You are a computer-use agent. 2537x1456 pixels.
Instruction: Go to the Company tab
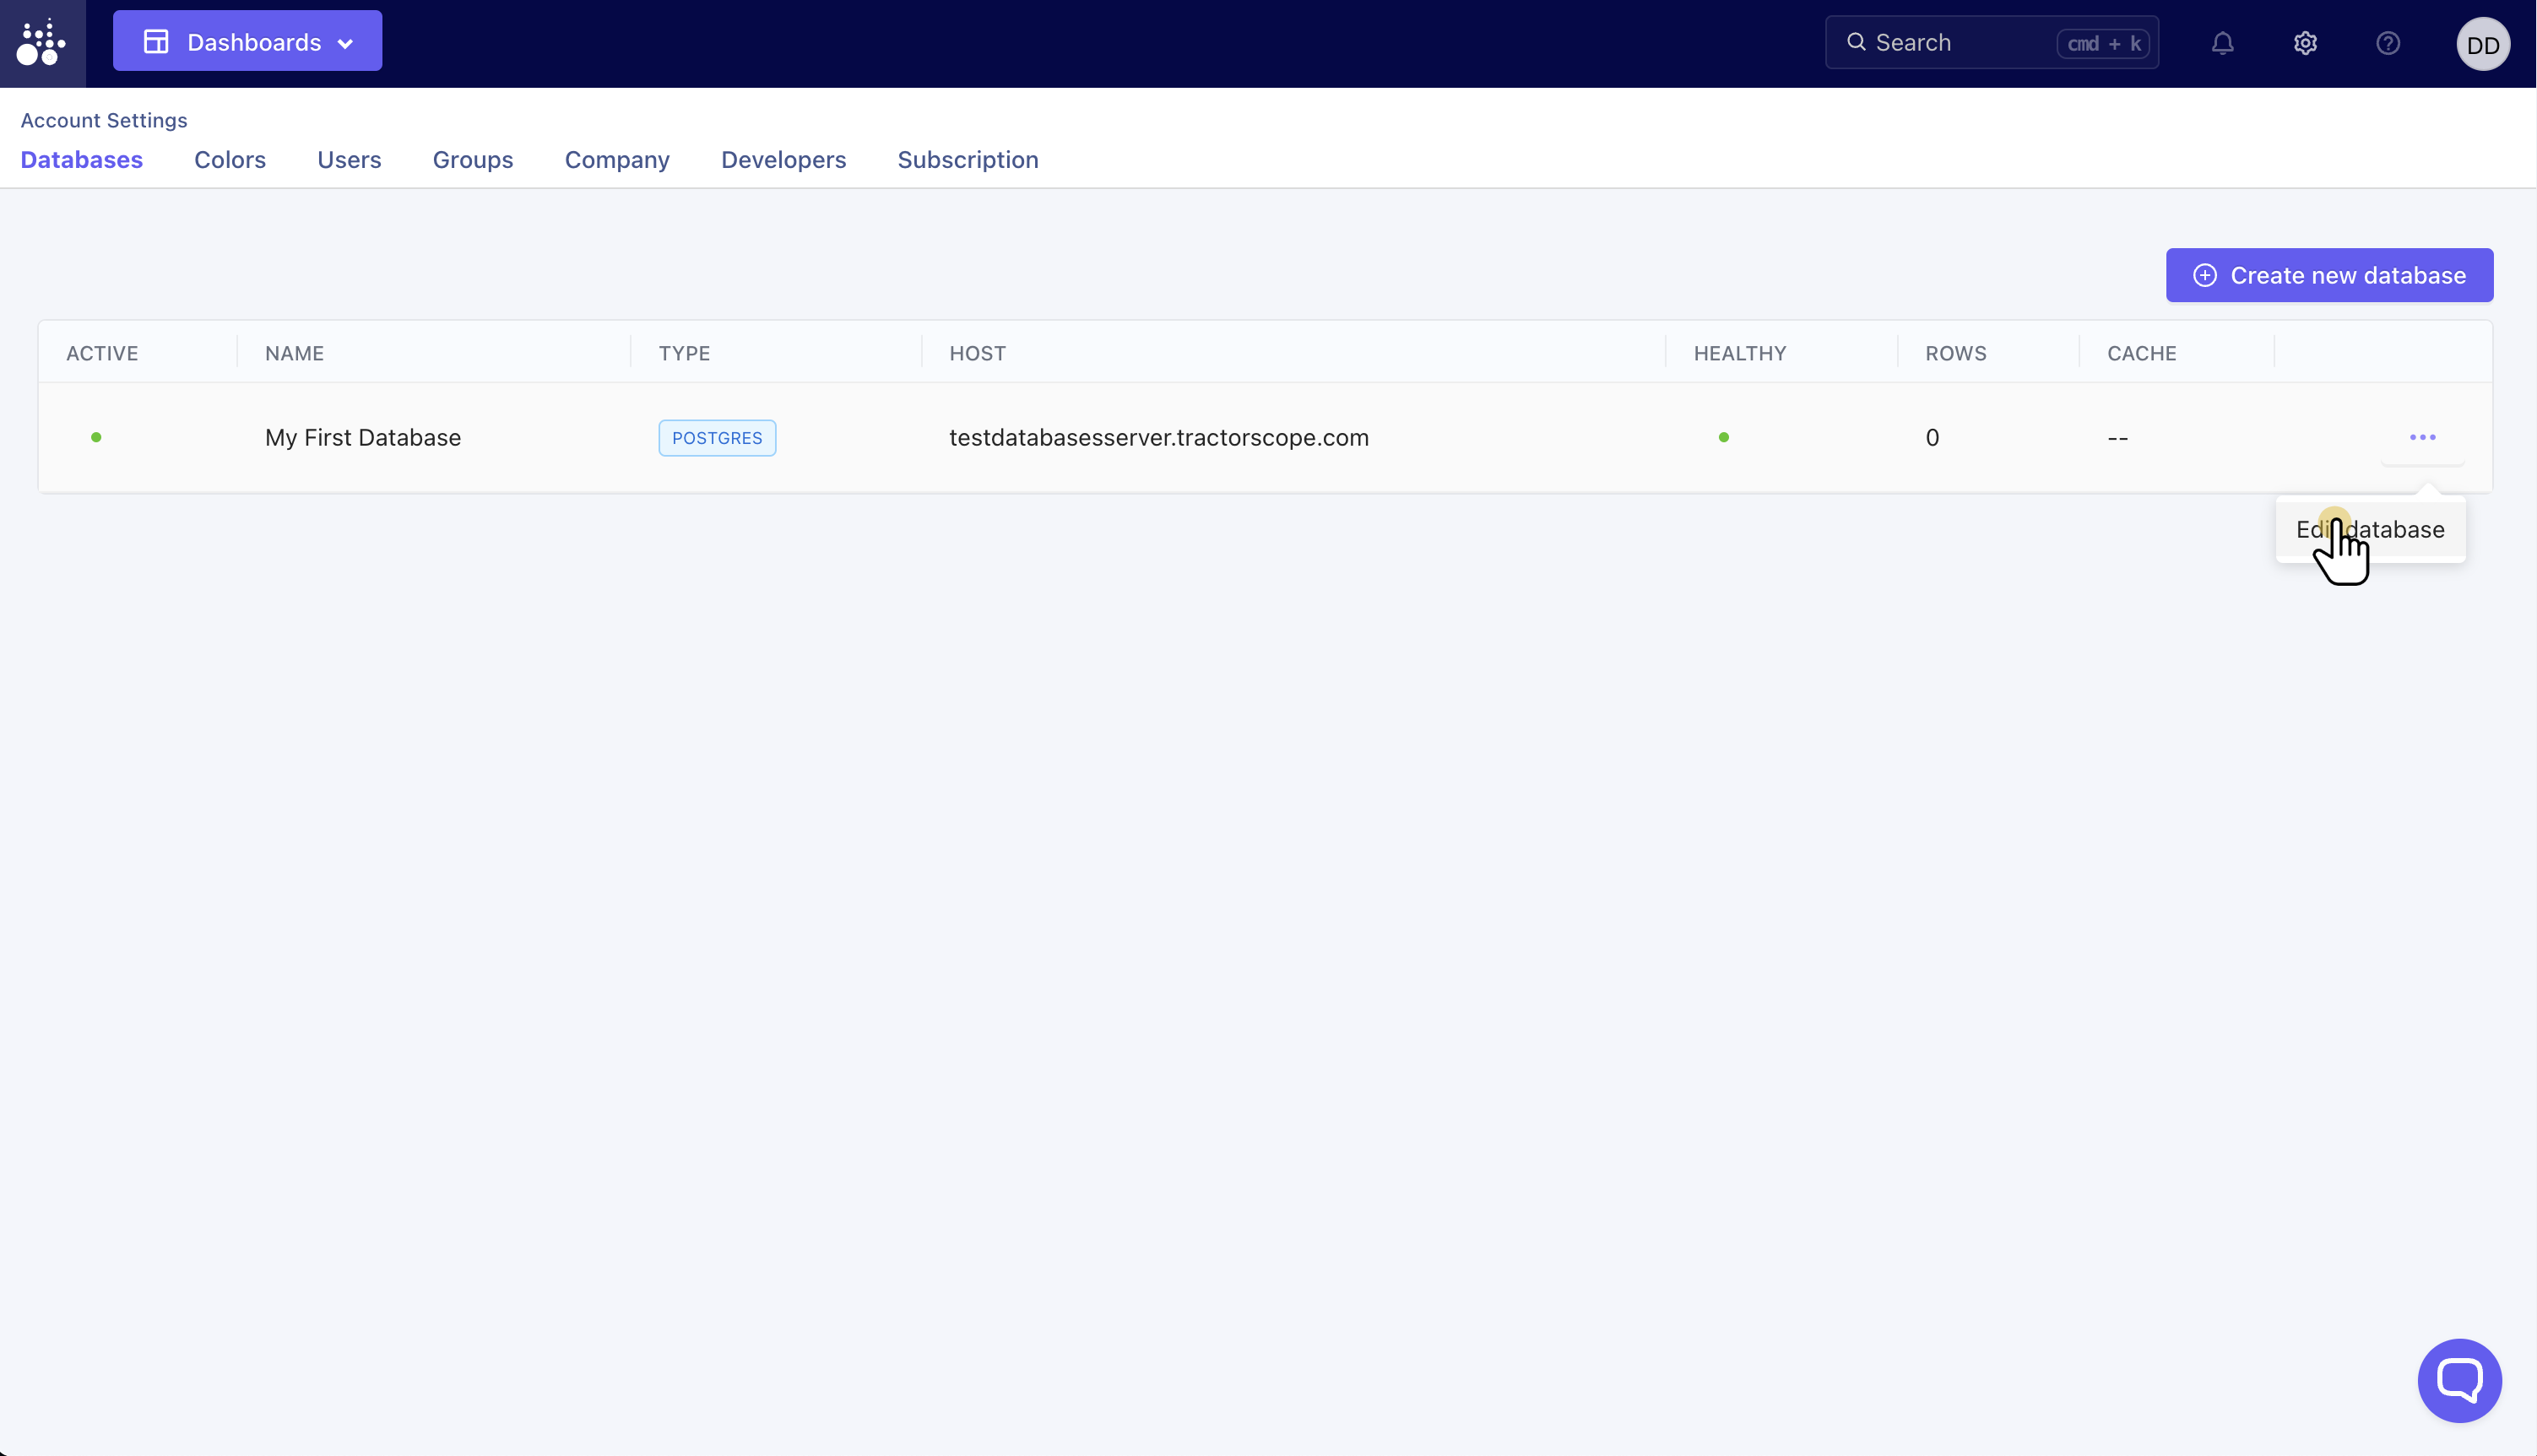pos(616,160)
